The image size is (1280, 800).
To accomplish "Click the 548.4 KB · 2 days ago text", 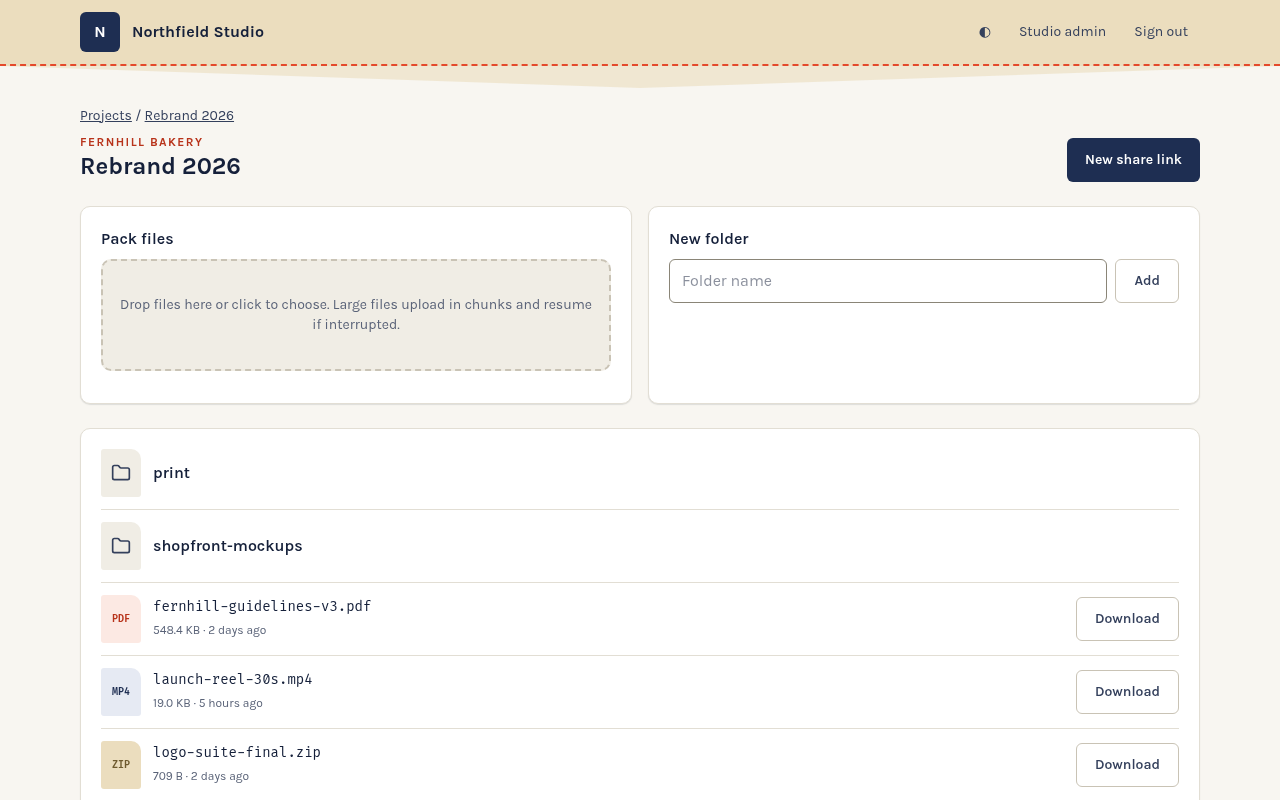I will tap(210, 630).
